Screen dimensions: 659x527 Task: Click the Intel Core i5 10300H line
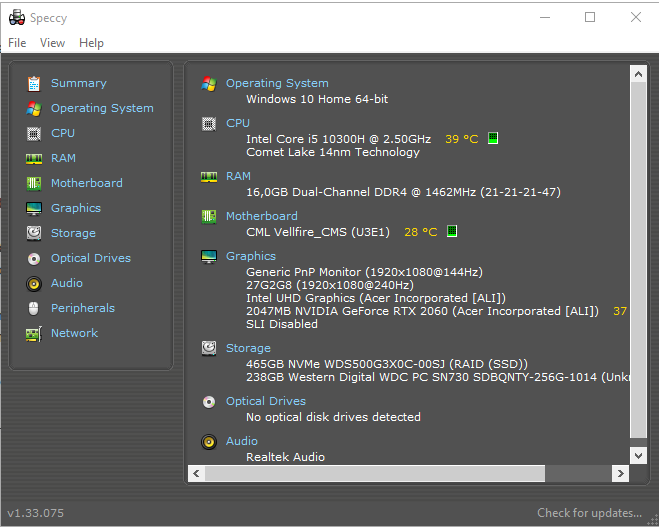pos(339,139)
